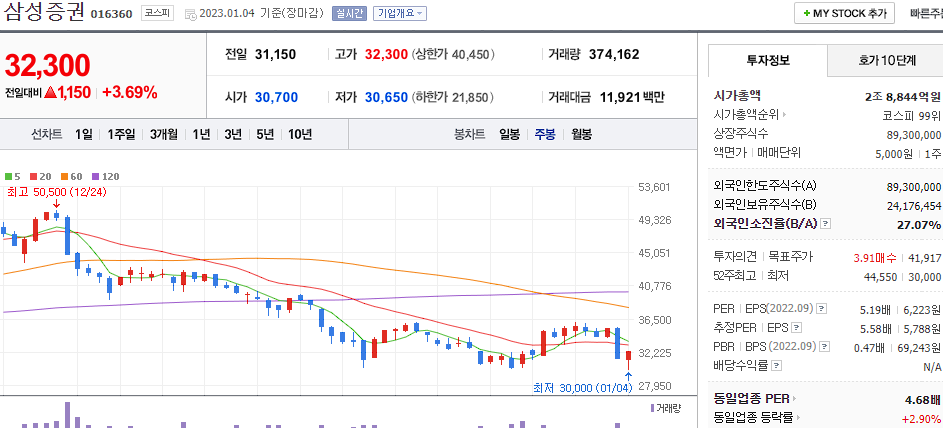This screenshot has width=943, height=428.
Task: Click arrow next to 동일업종 등락률
Action: tap(799, 417)
